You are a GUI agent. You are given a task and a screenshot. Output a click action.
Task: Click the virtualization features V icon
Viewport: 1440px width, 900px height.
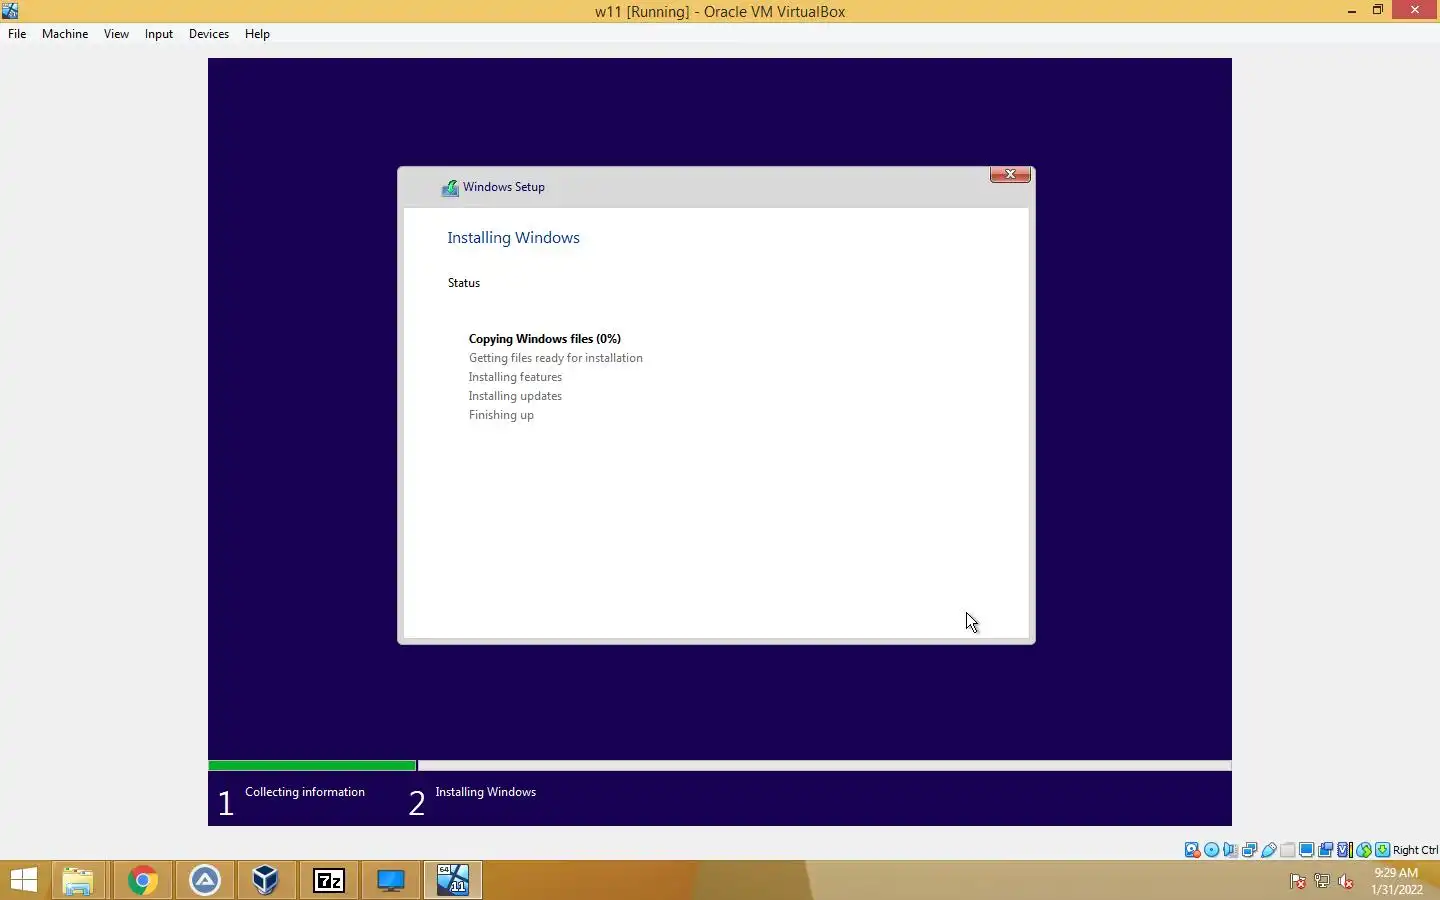[x=1344, y=850]
